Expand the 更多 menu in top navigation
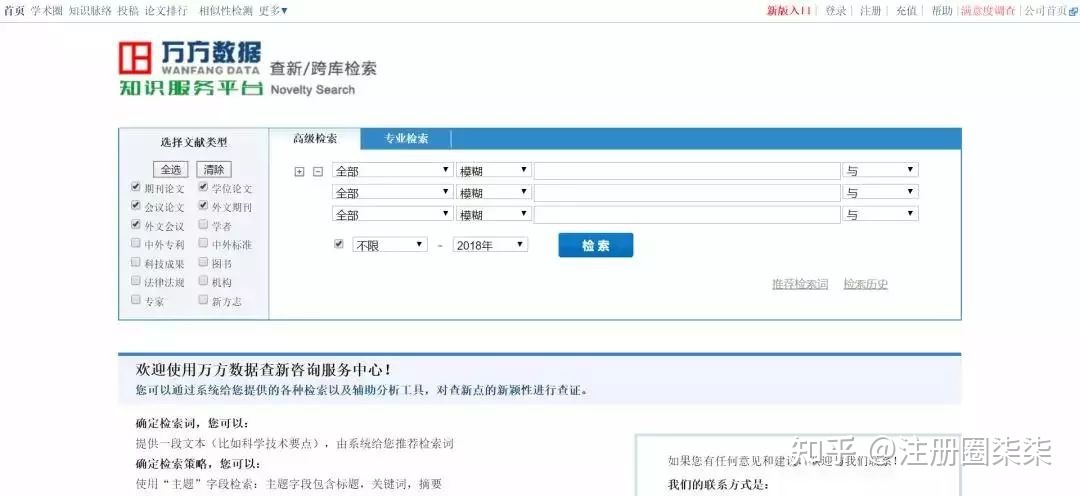This screenshot has height=496, width=1080. pos(273,11)
